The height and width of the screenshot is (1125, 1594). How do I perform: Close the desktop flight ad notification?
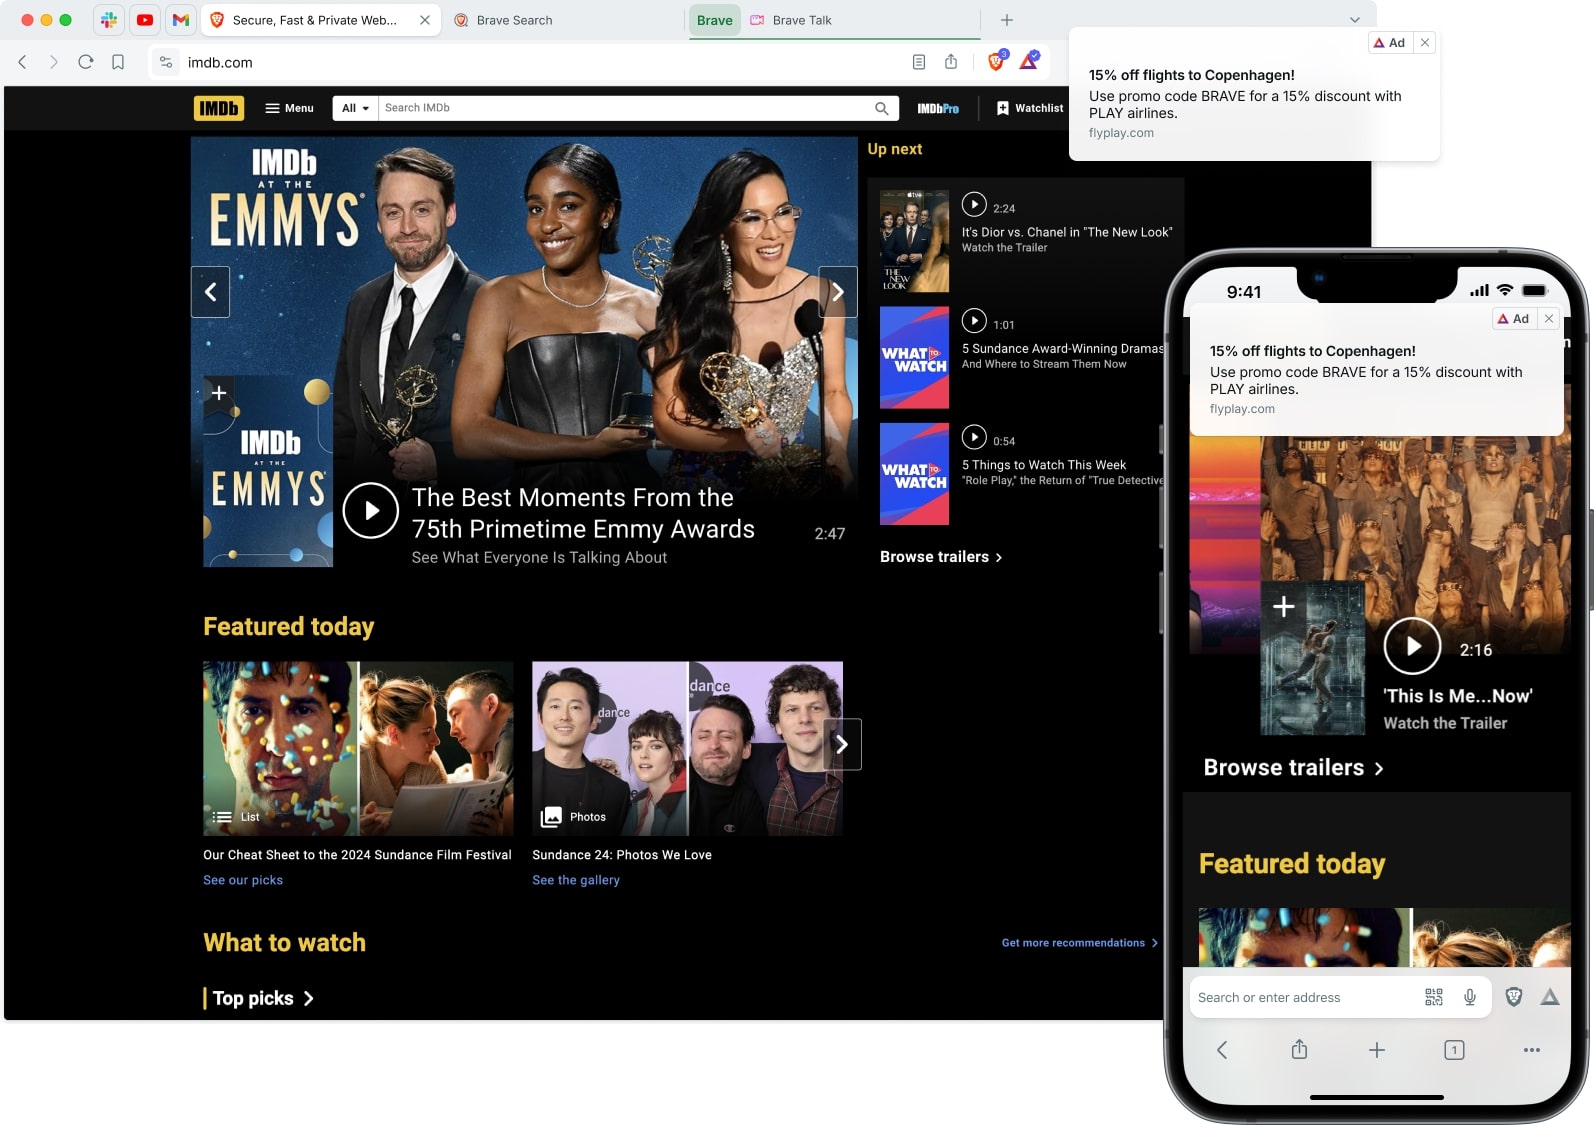[x=1425, y=42]
